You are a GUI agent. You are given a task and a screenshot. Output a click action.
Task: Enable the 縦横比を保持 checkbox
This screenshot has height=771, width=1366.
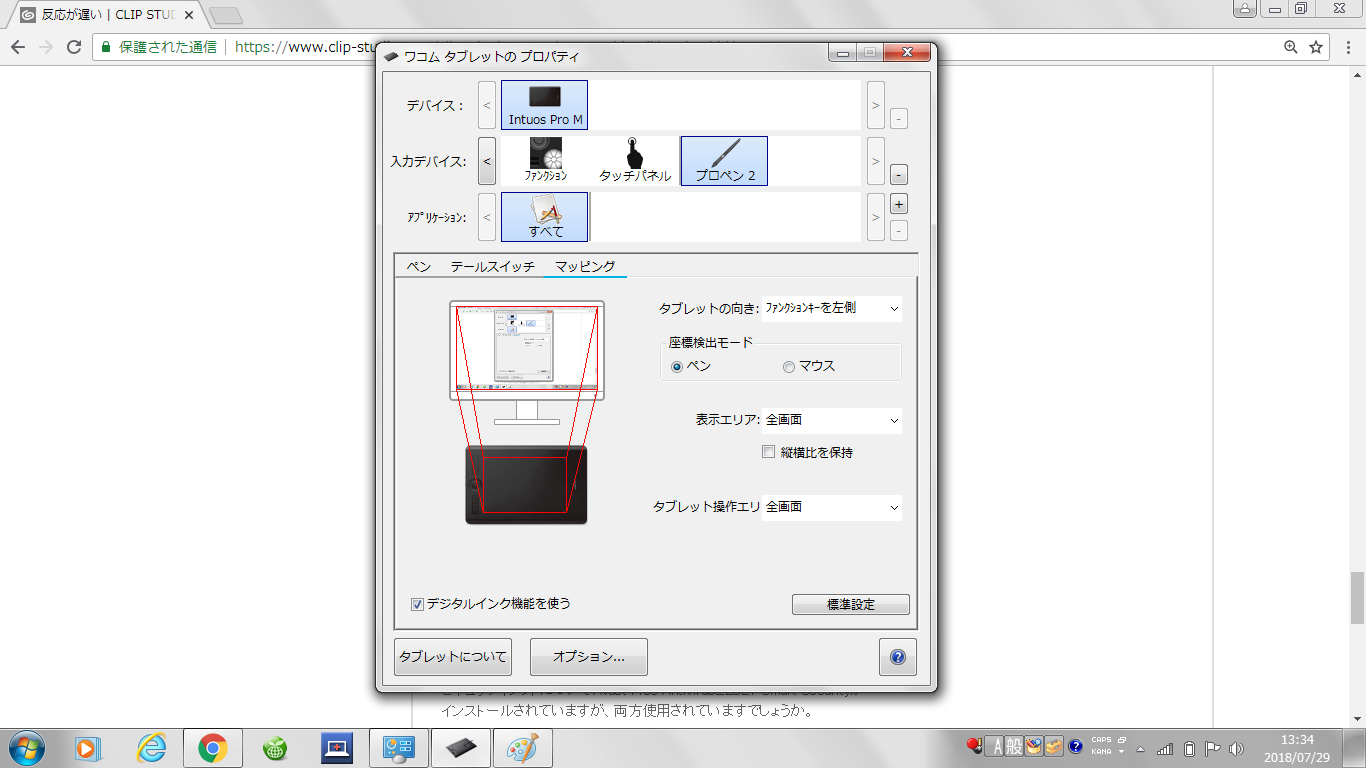pyautogui.click(x=768, y=452)
